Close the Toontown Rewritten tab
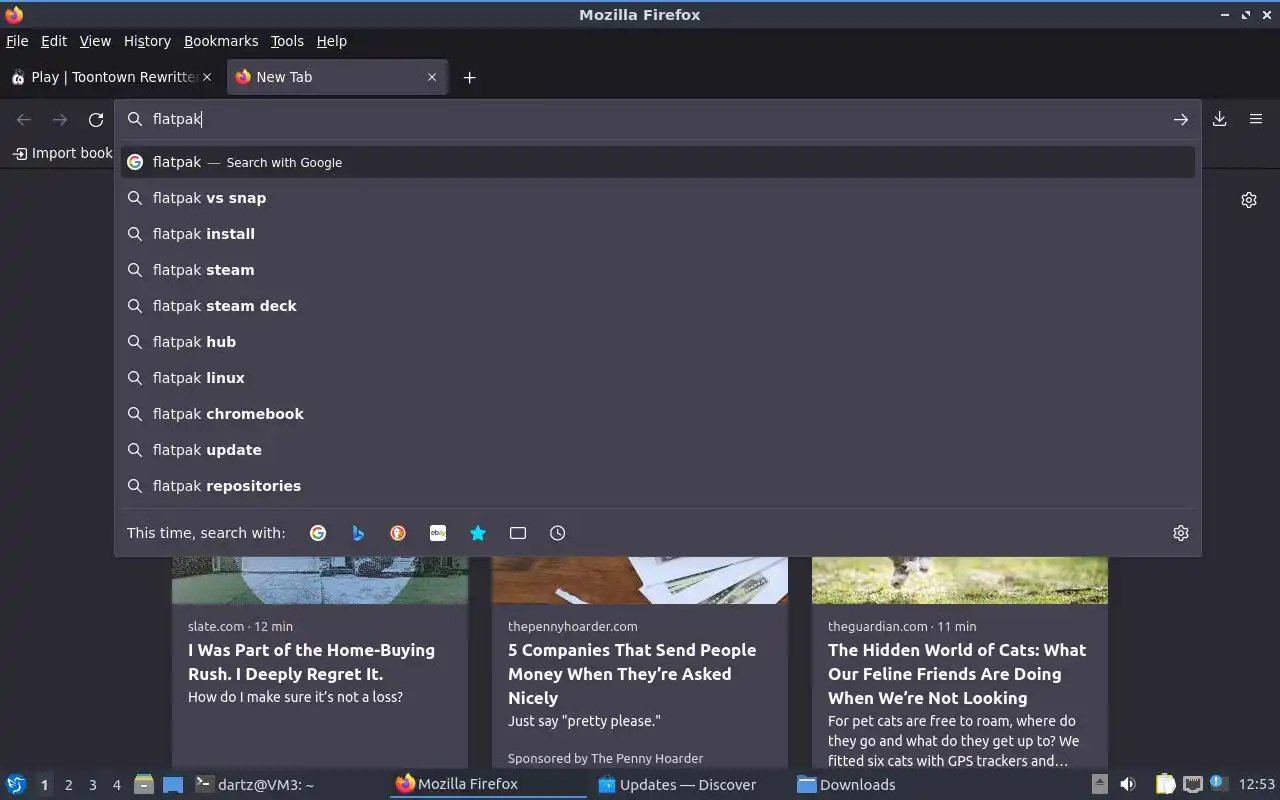The height and width of the screenshot is (800, 1280). 207,77
